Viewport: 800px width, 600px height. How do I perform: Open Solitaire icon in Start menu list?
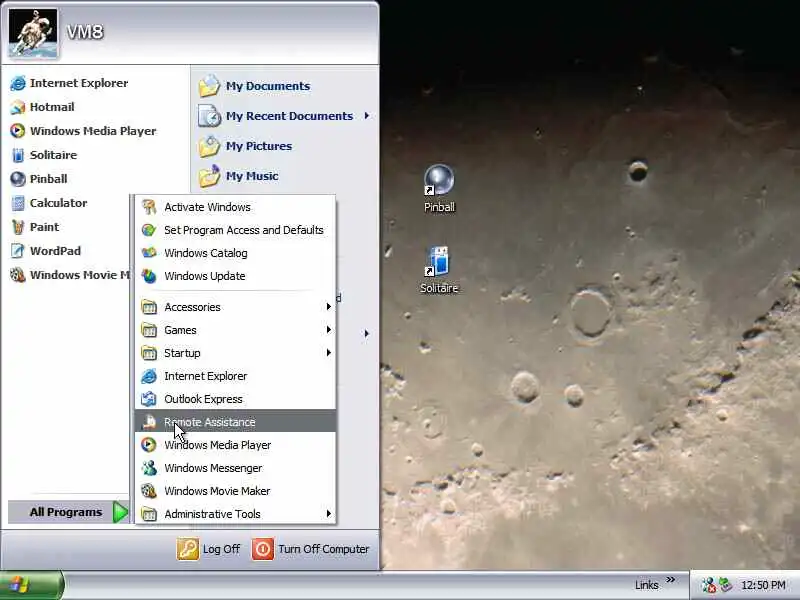pos(18,155)
